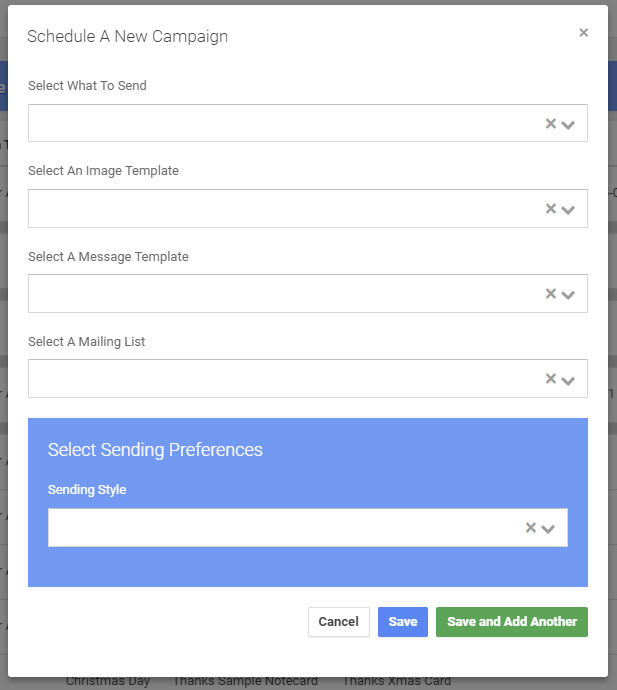Click the Select Sending Preferences heading
Screen dimensions: 617x690
pos(155,450)
